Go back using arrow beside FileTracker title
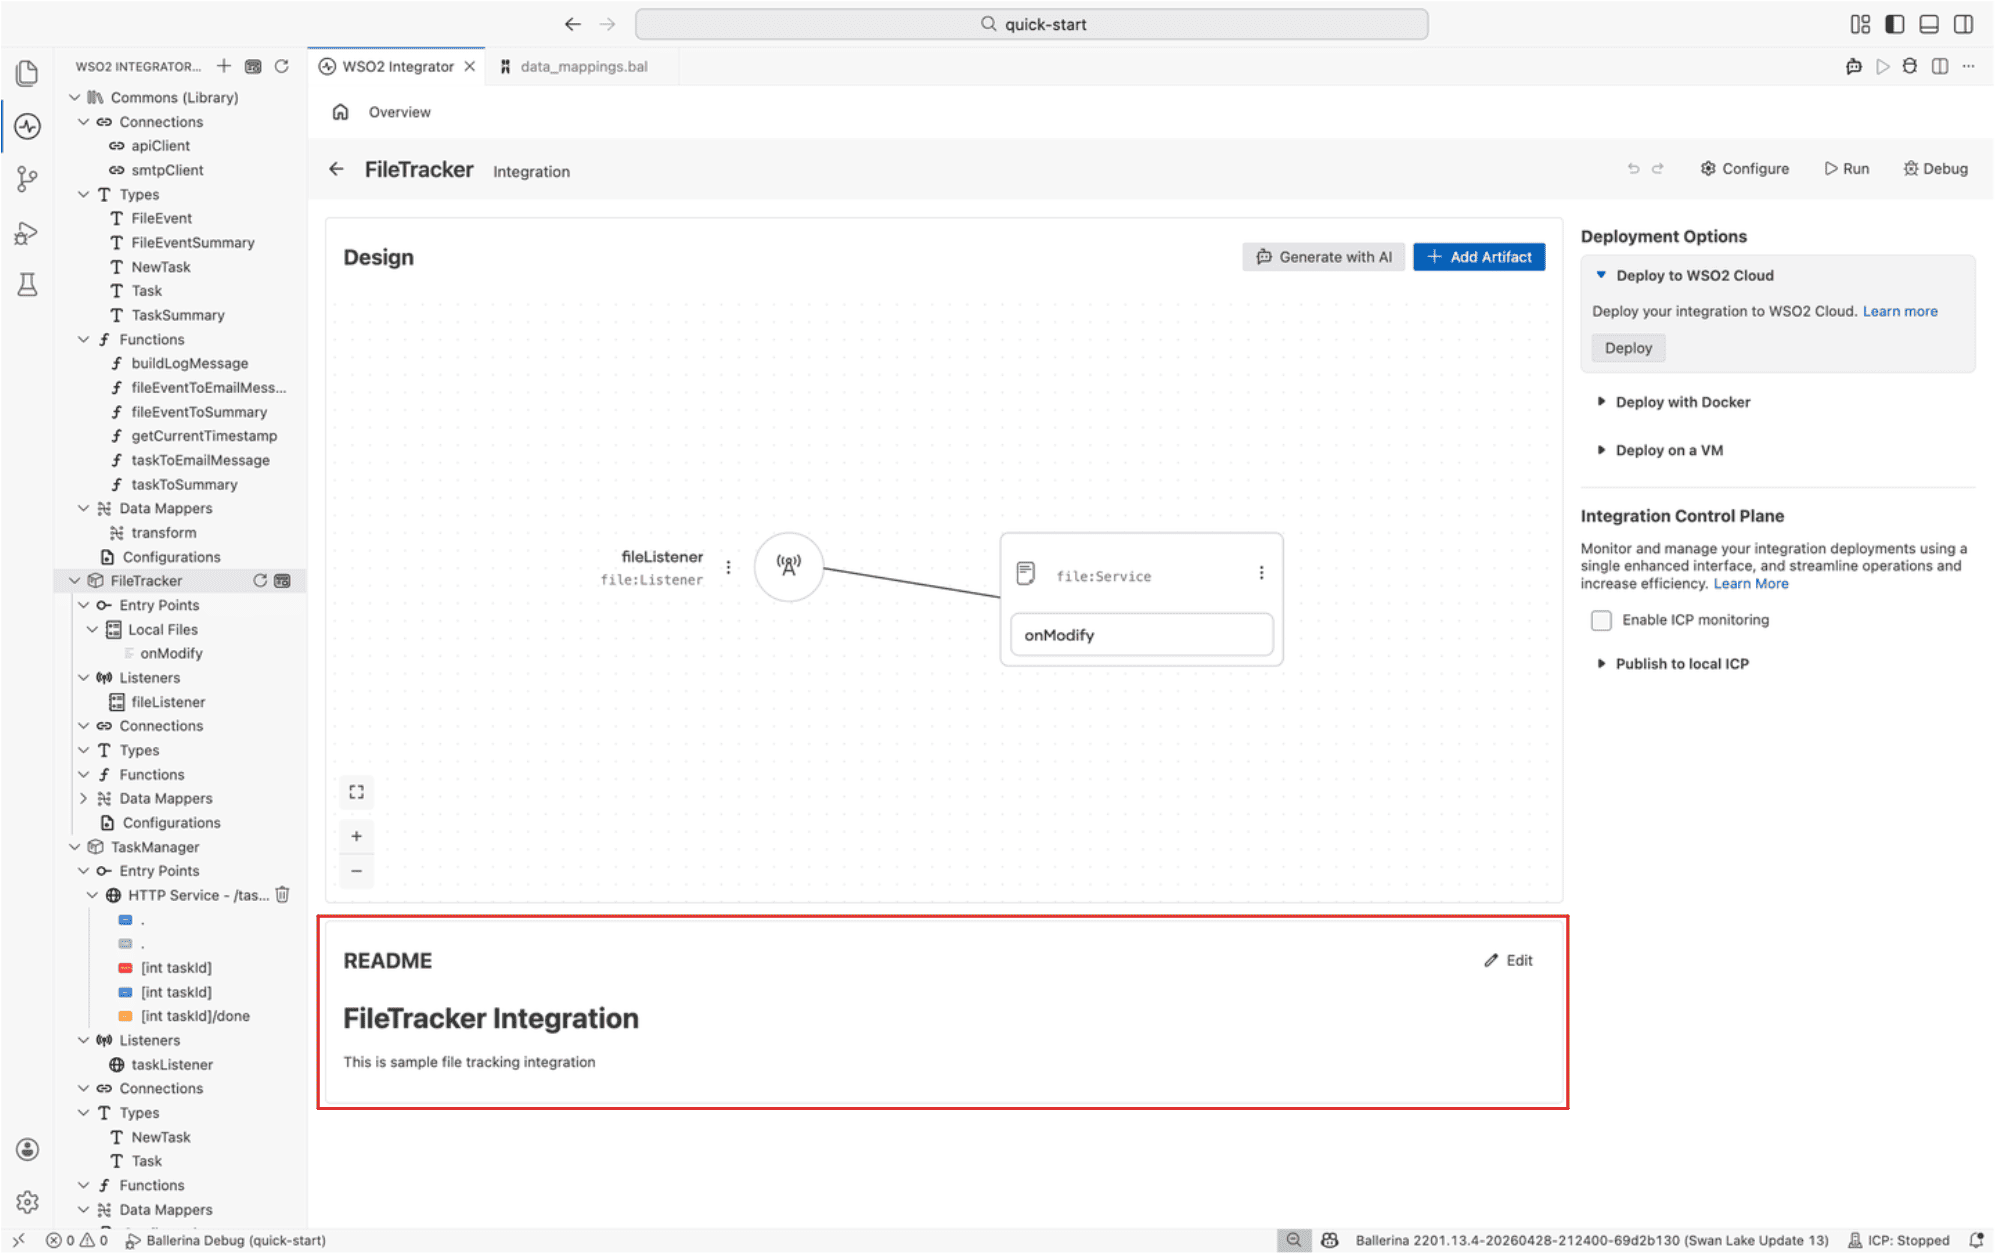This screenshot has width=1996, height=1260. (x=336, y=169)
